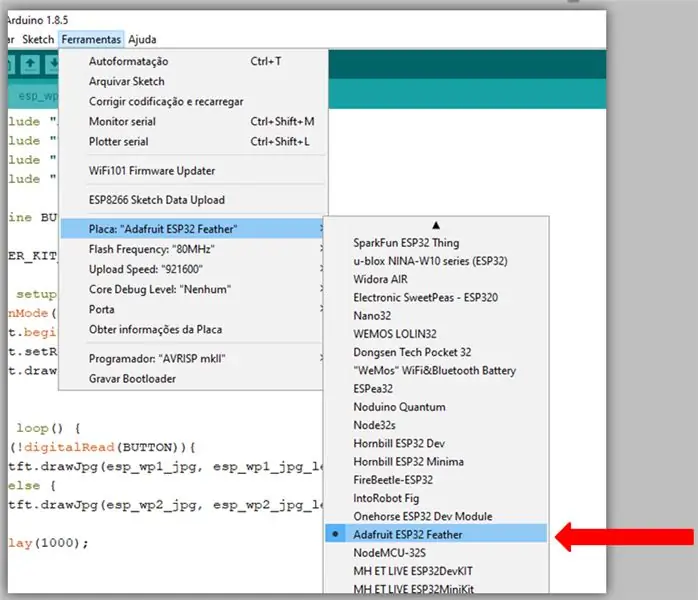Select Onehorse ESP32 Dev Module board

[x=436, y=517]
